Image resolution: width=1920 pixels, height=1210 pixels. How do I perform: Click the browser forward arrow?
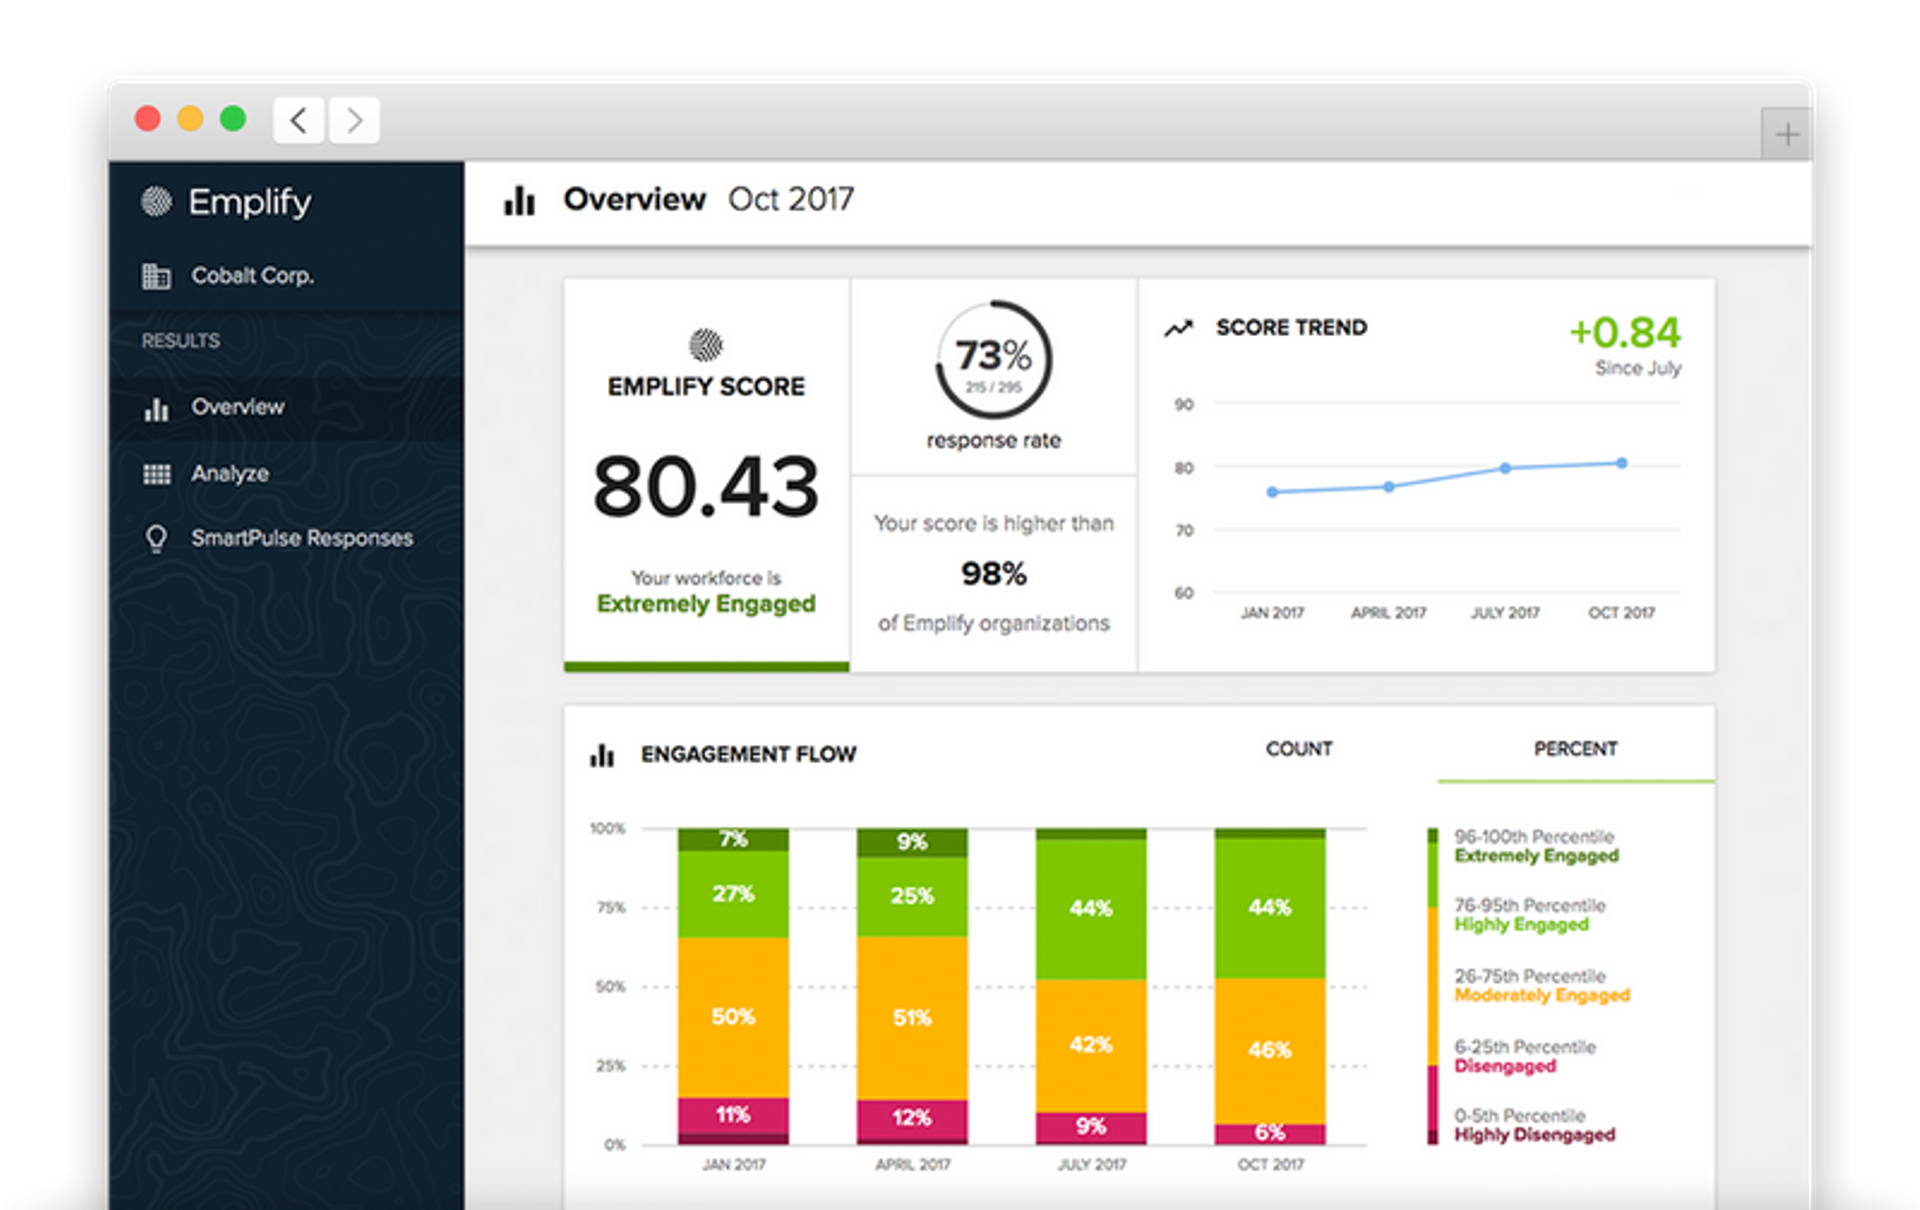(354, 120)
